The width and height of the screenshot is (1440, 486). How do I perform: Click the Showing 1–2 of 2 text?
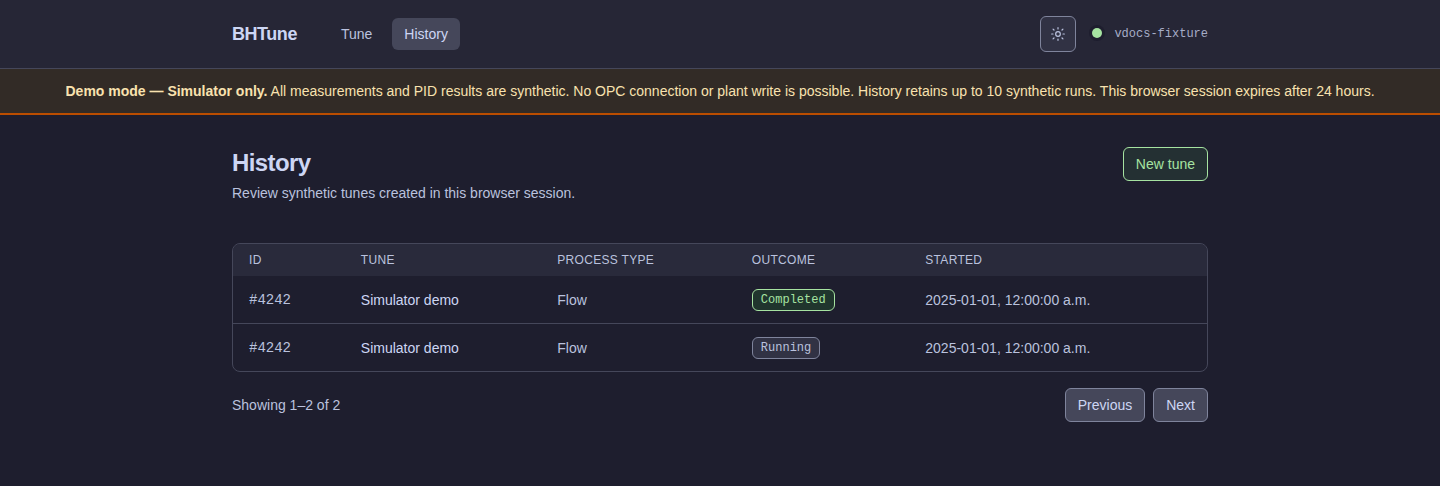coord(286,405)
